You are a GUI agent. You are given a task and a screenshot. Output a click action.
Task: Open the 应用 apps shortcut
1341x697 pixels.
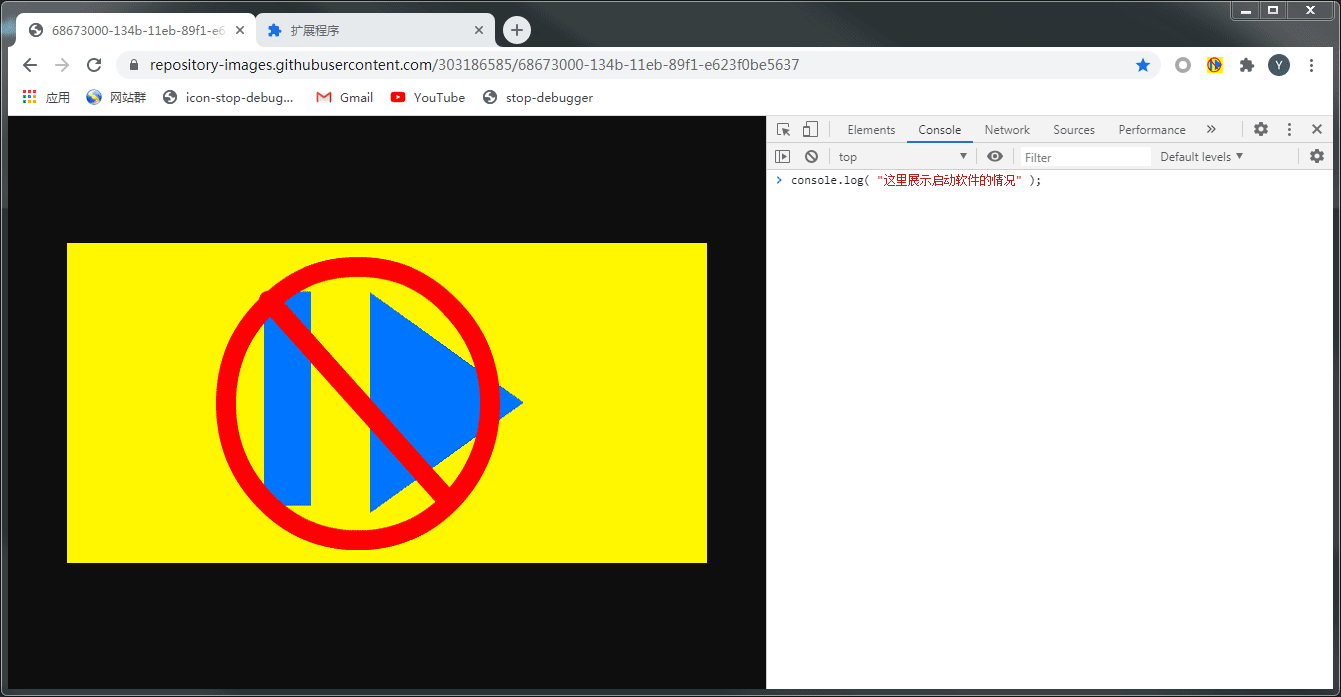click(x=46, y=97)
